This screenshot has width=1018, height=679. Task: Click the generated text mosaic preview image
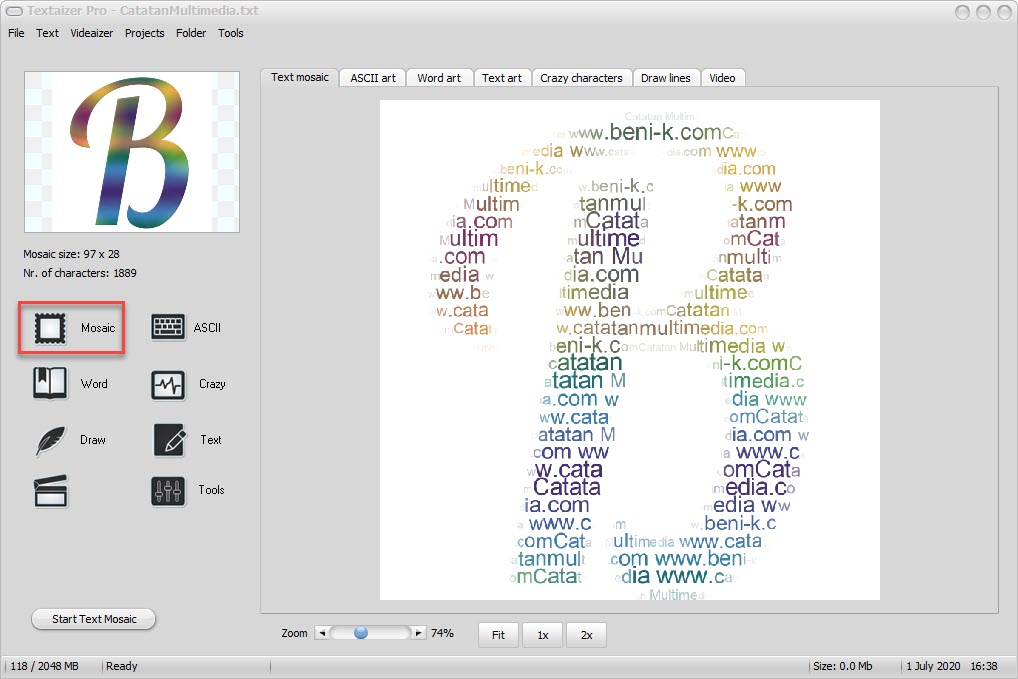click(630, 350)
